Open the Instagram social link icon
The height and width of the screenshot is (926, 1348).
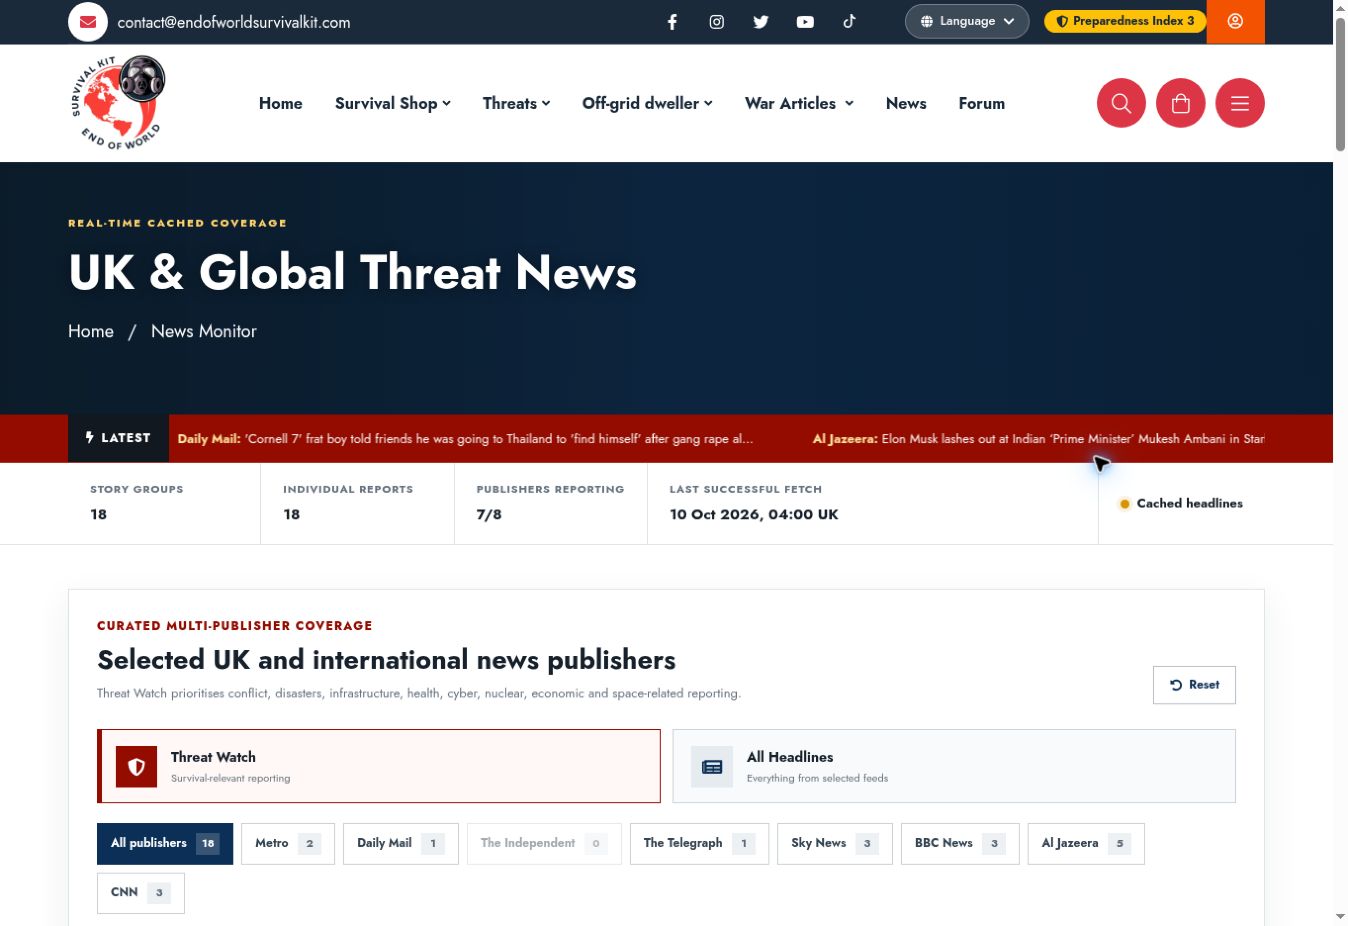(717, 22)
